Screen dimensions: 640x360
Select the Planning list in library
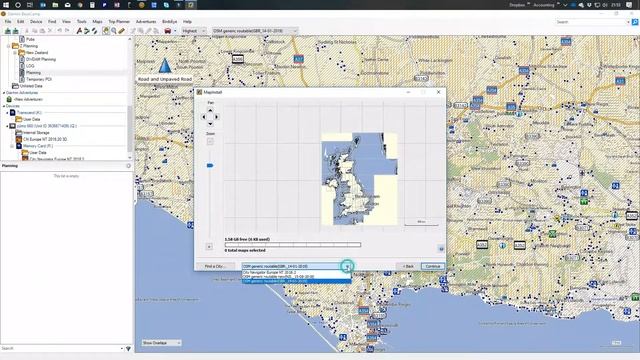(33, 73)
